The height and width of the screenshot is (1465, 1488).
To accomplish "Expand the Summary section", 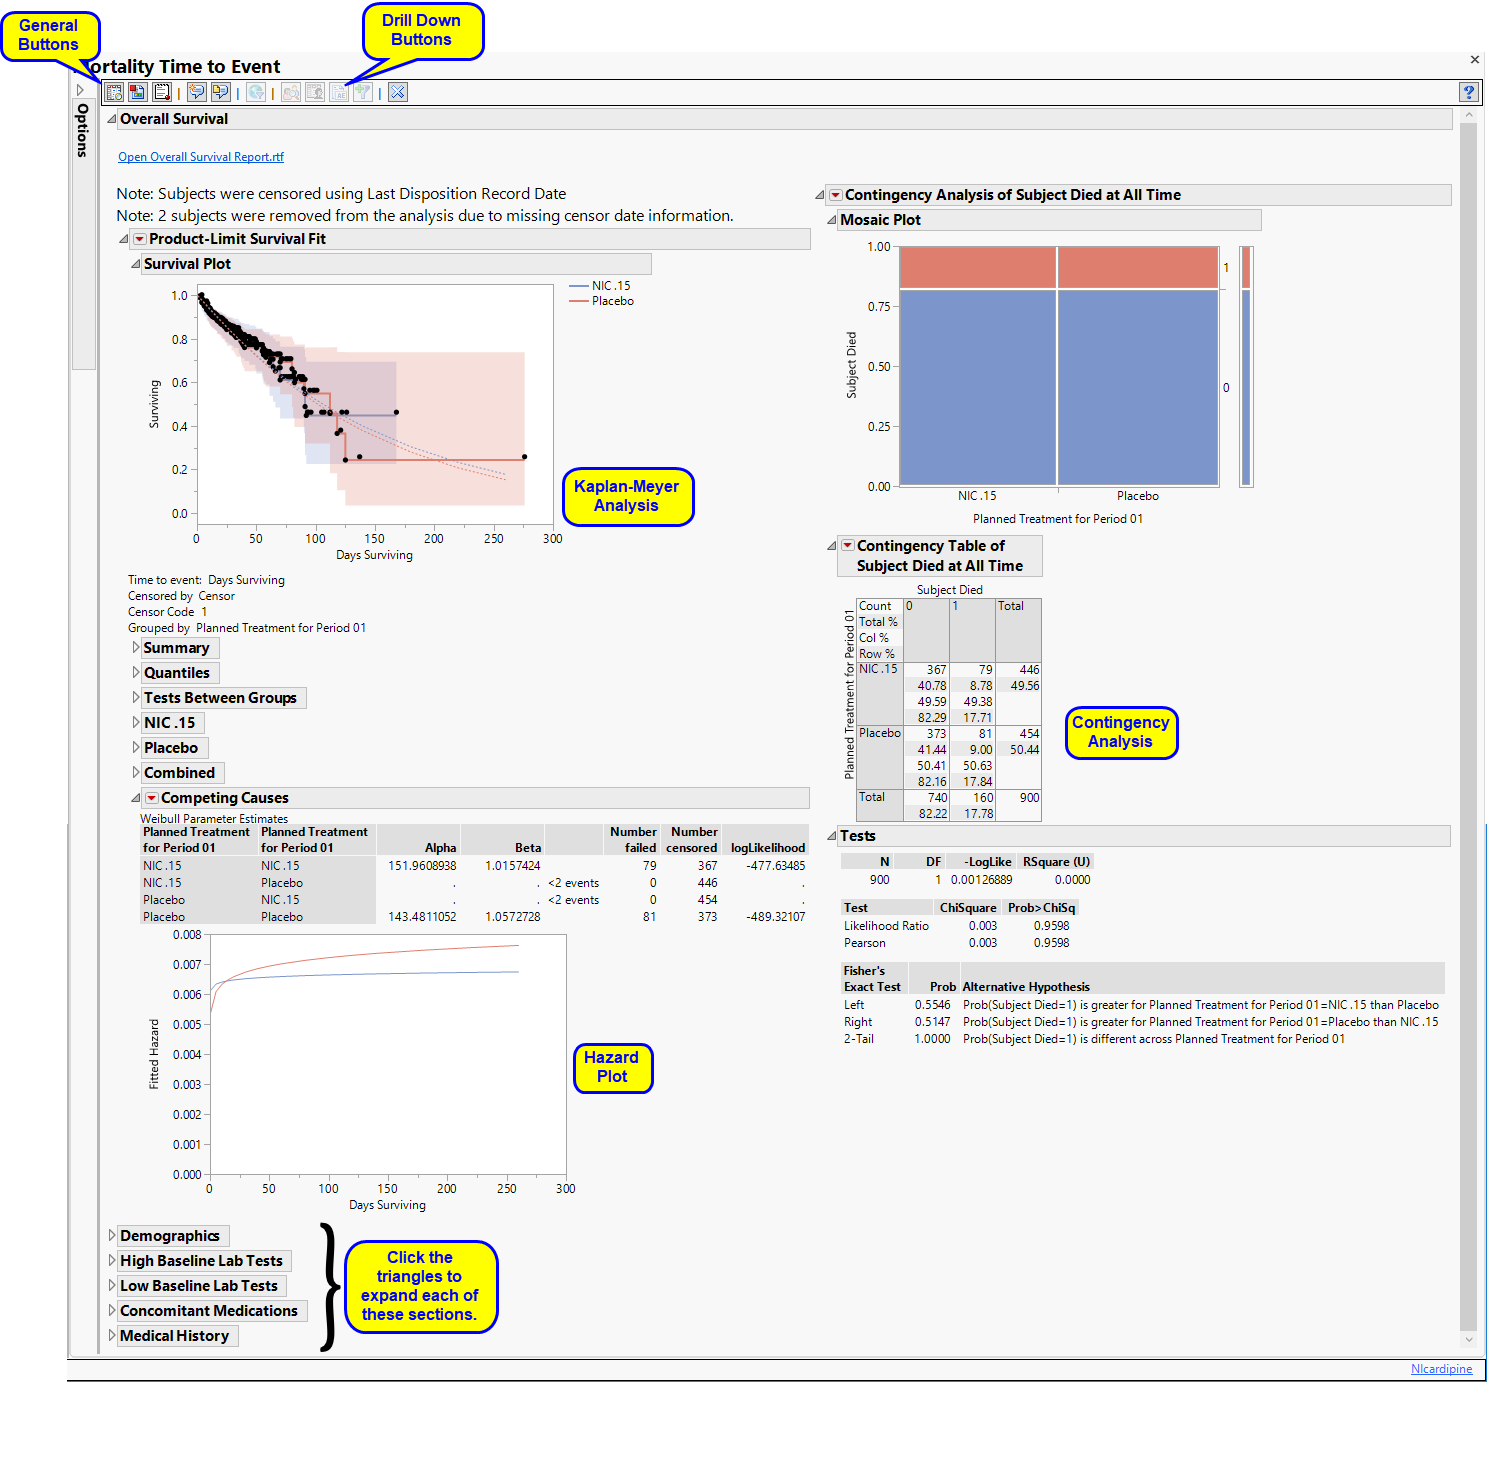I will [136, 648].
